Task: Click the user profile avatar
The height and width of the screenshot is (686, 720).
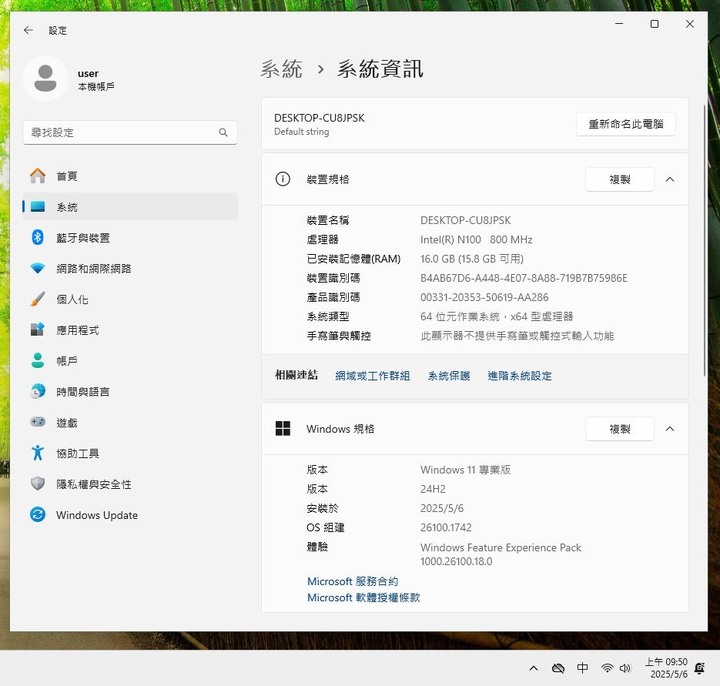Action: [x=45, y=79]
